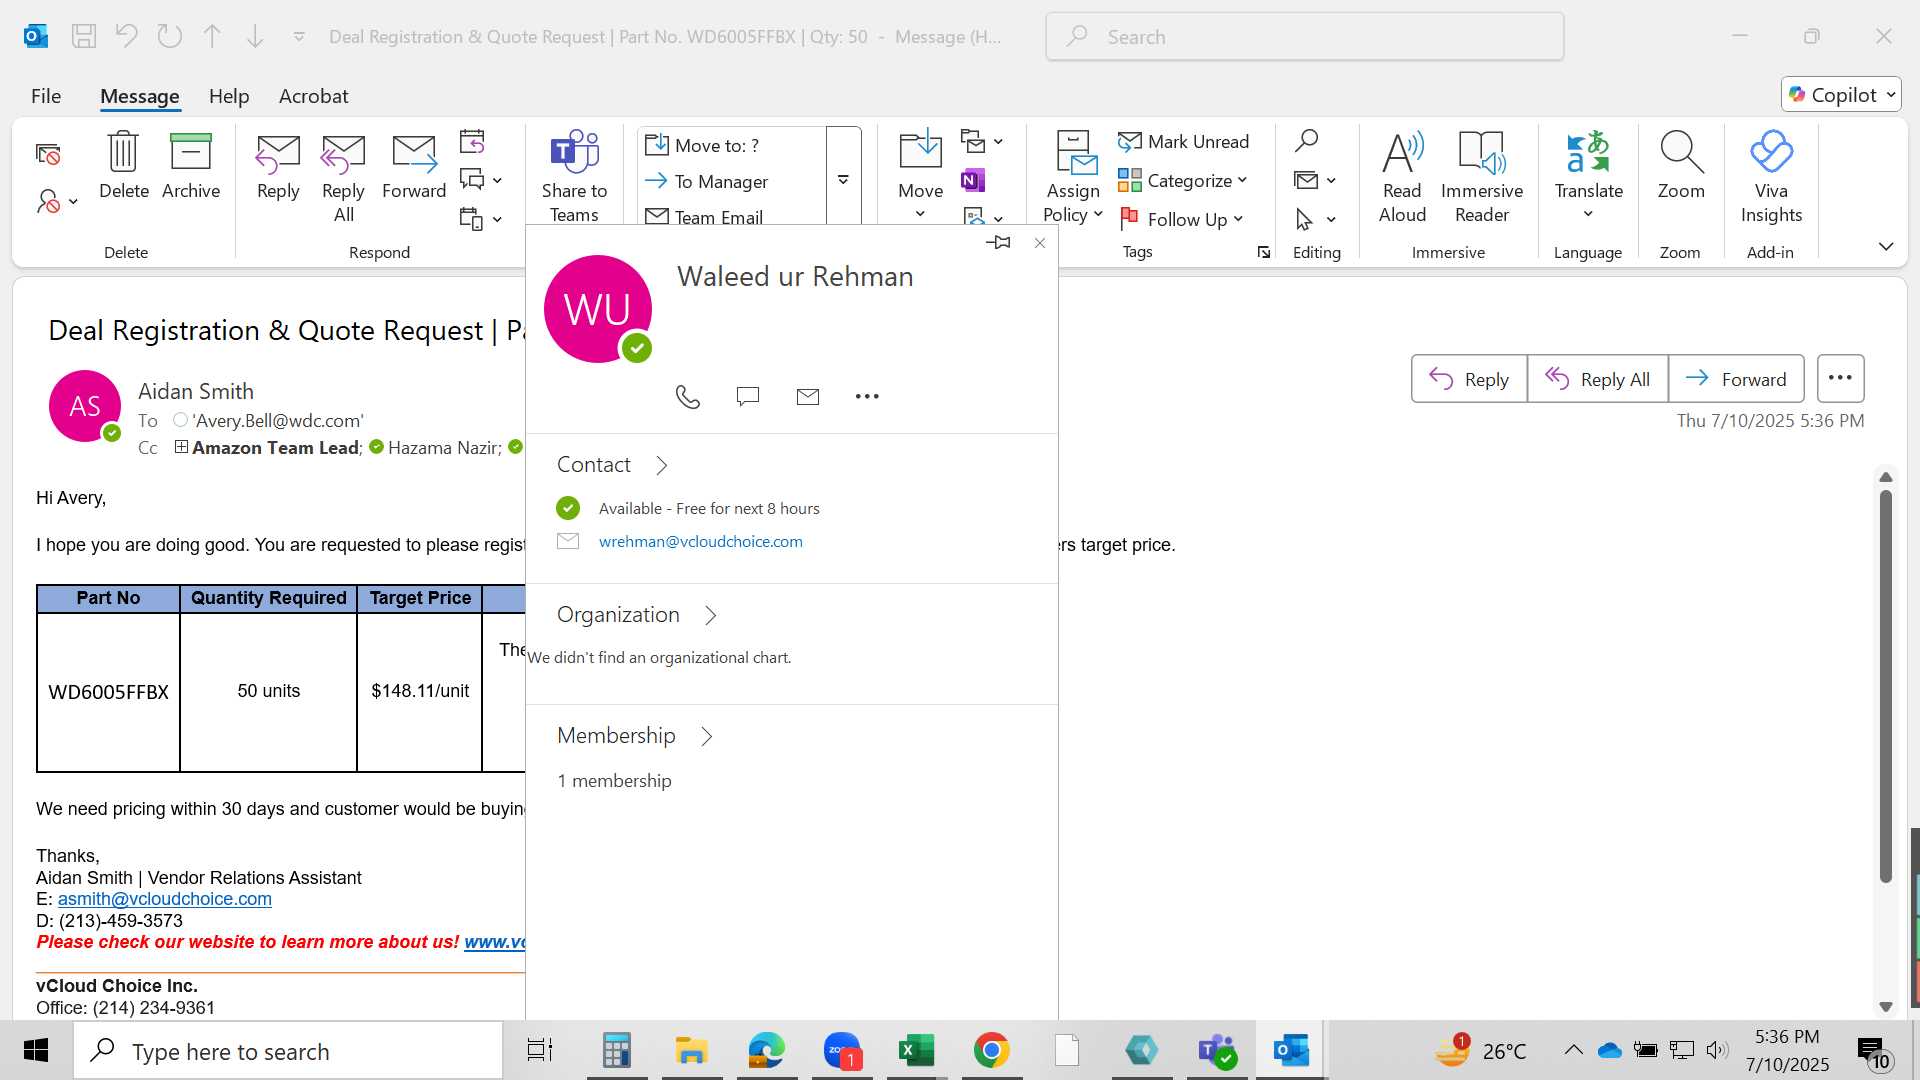Image resolution: width=1920 pixels, height=1080 pixels.
Task: Click the Translate icon
Action: coord(1588,153)
